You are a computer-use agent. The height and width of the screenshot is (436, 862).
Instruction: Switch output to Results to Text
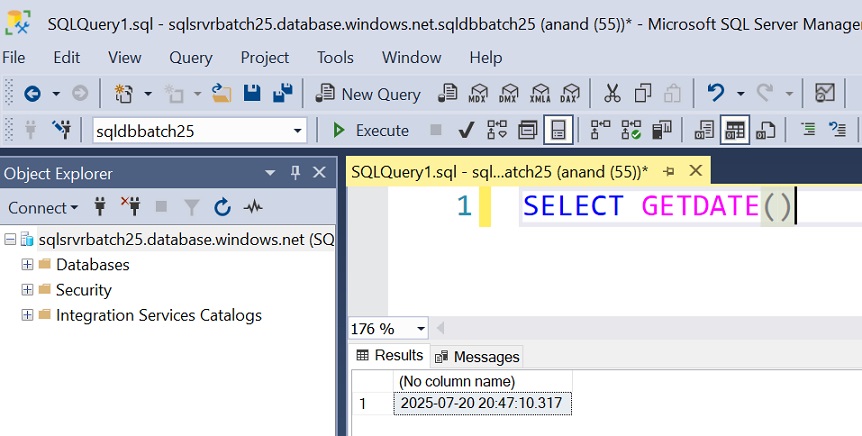tap(704, 130)
